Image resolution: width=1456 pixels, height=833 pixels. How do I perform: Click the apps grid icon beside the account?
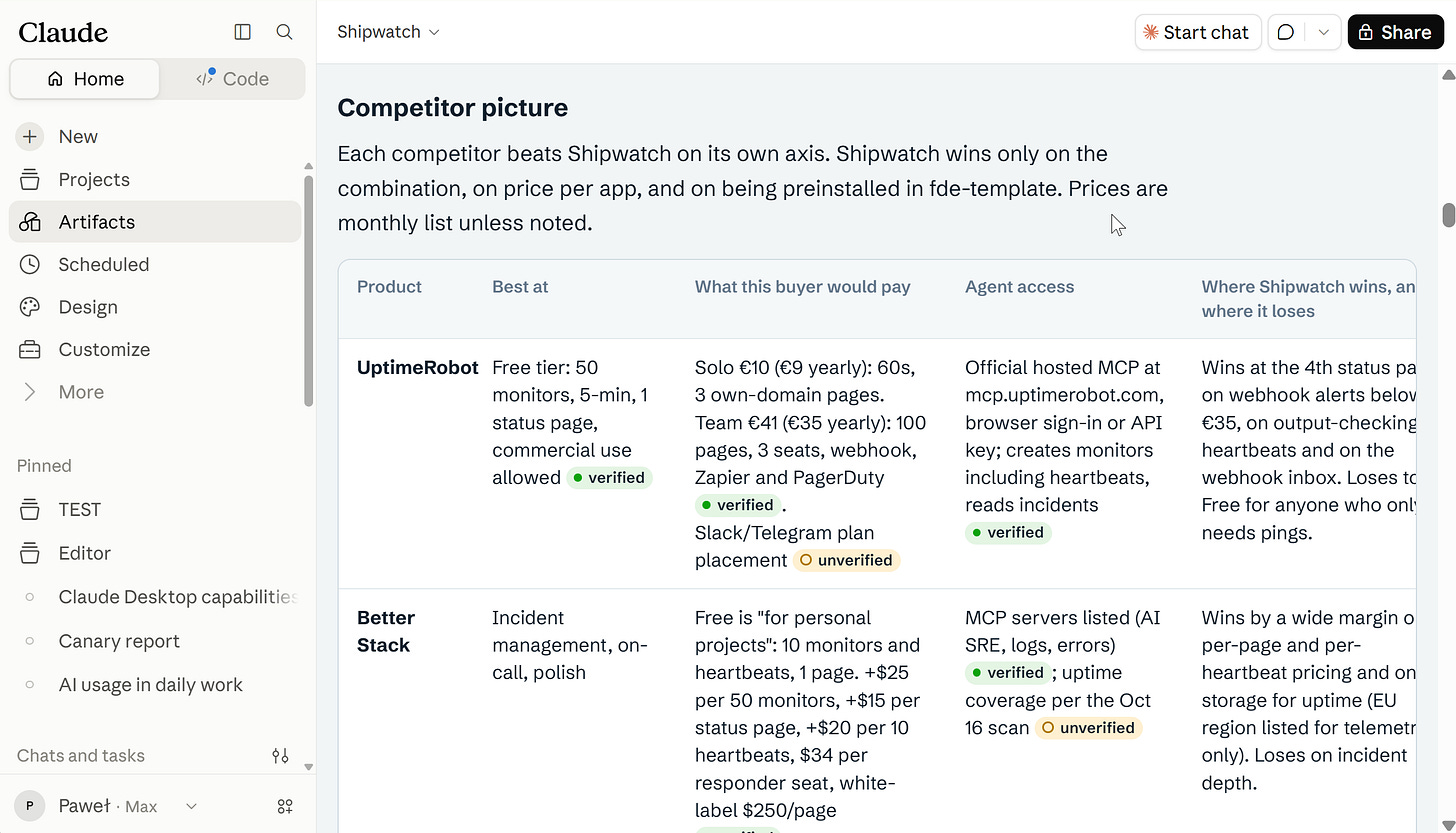285,806
